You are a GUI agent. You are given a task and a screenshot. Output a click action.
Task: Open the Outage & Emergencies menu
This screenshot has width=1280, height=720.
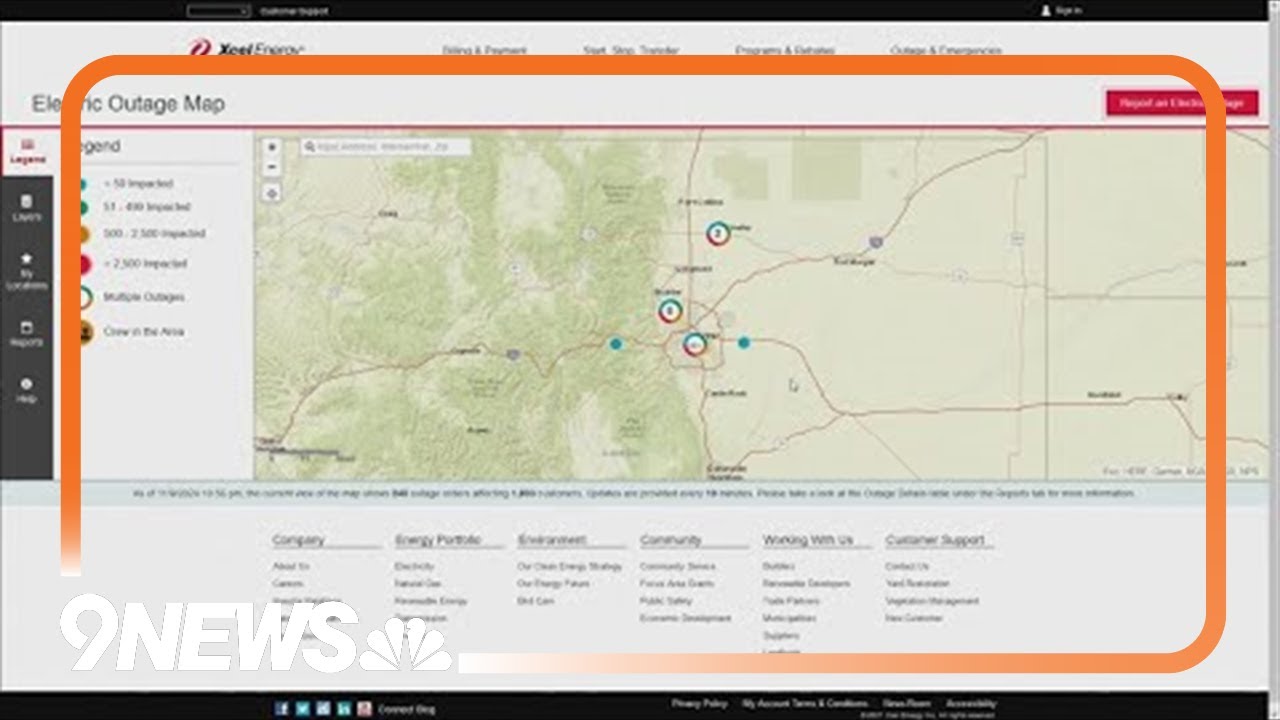946,50
